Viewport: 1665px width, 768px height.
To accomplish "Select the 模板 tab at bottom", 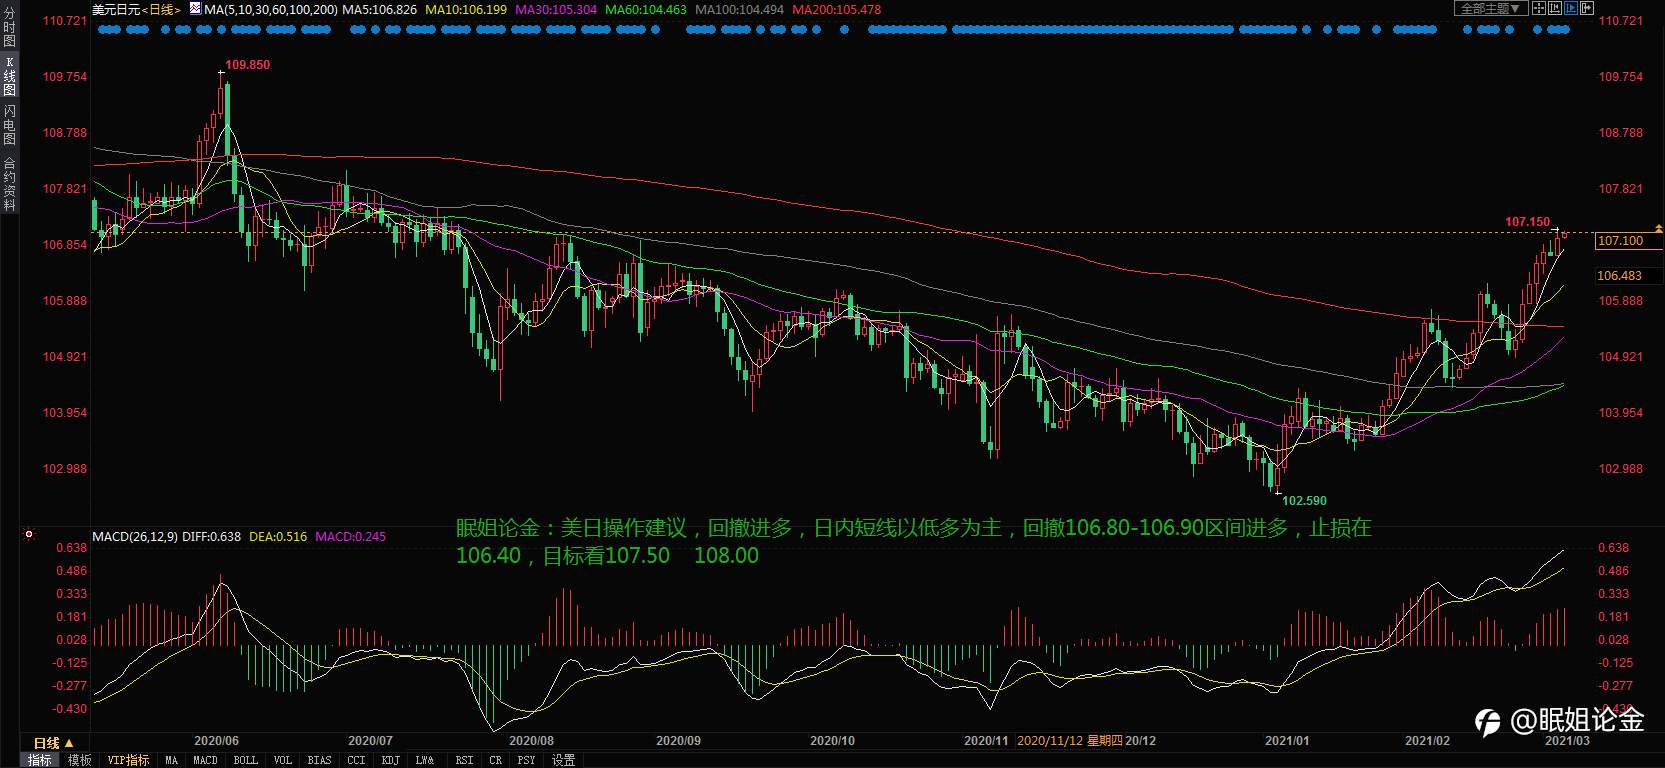I will (x=79, y=760).
